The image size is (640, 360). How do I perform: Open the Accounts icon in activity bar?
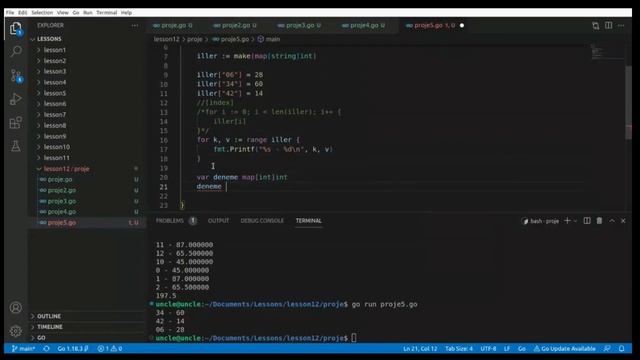(x=16, y=307)
